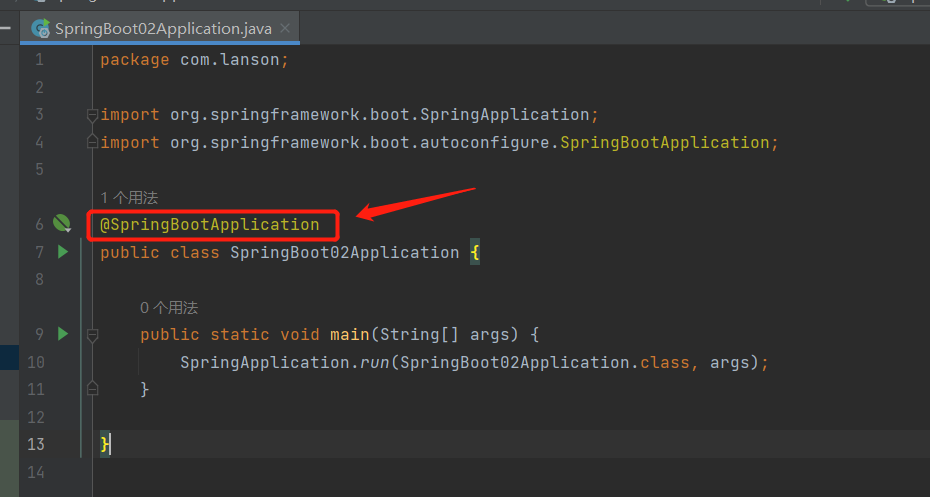Image resolution: width=930 pixels, height=497 pixels.
Task: Close the SpringBoot02Application.java tab
Action: pos(285,28)
